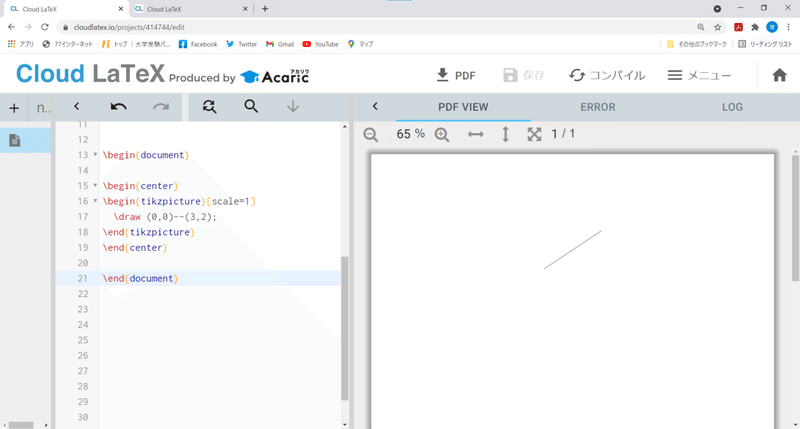Switch to LOG tab
Viewport: 800px width, 429px height.
[732, 107]
